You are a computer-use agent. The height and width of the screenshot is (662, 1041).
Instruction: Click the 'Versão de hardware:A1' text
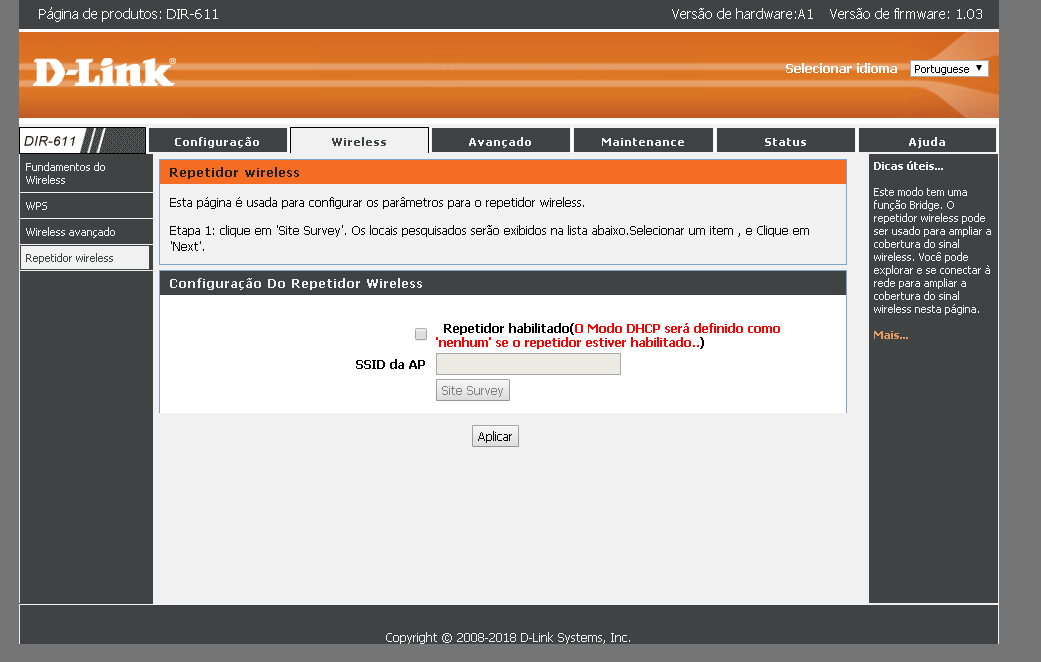click(742, 14)
